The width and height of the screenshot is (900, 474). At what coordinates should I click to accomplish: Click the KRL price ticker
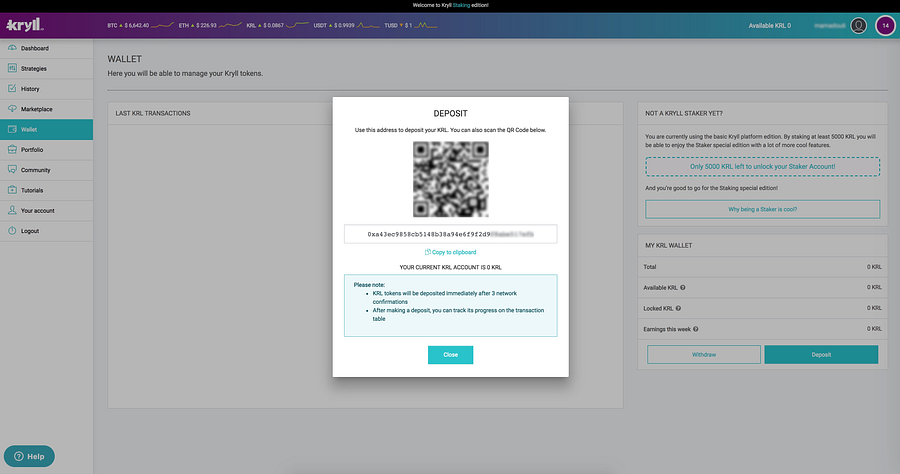277,25
